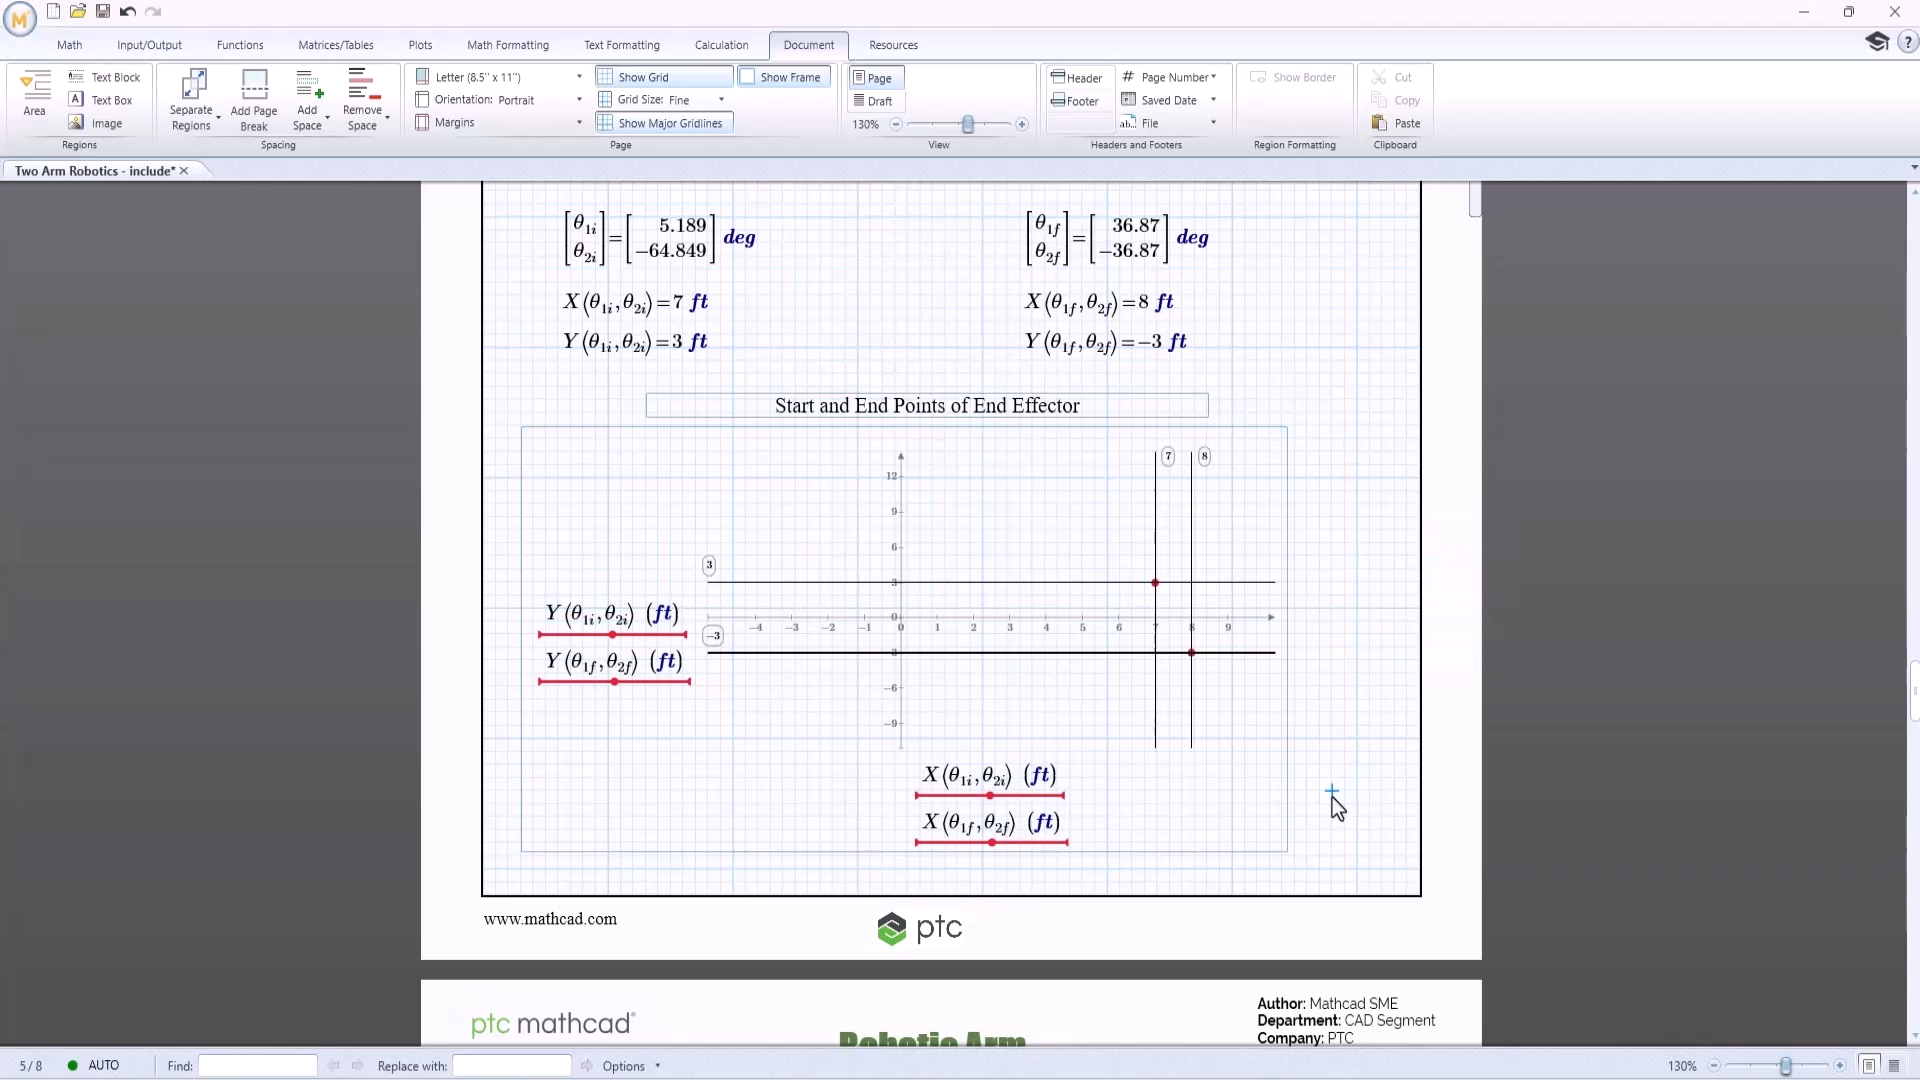Click Separate Regions button
The height and width of the screenshot is (1080, 1920).
pyautogui.click(x=193, y=100)
